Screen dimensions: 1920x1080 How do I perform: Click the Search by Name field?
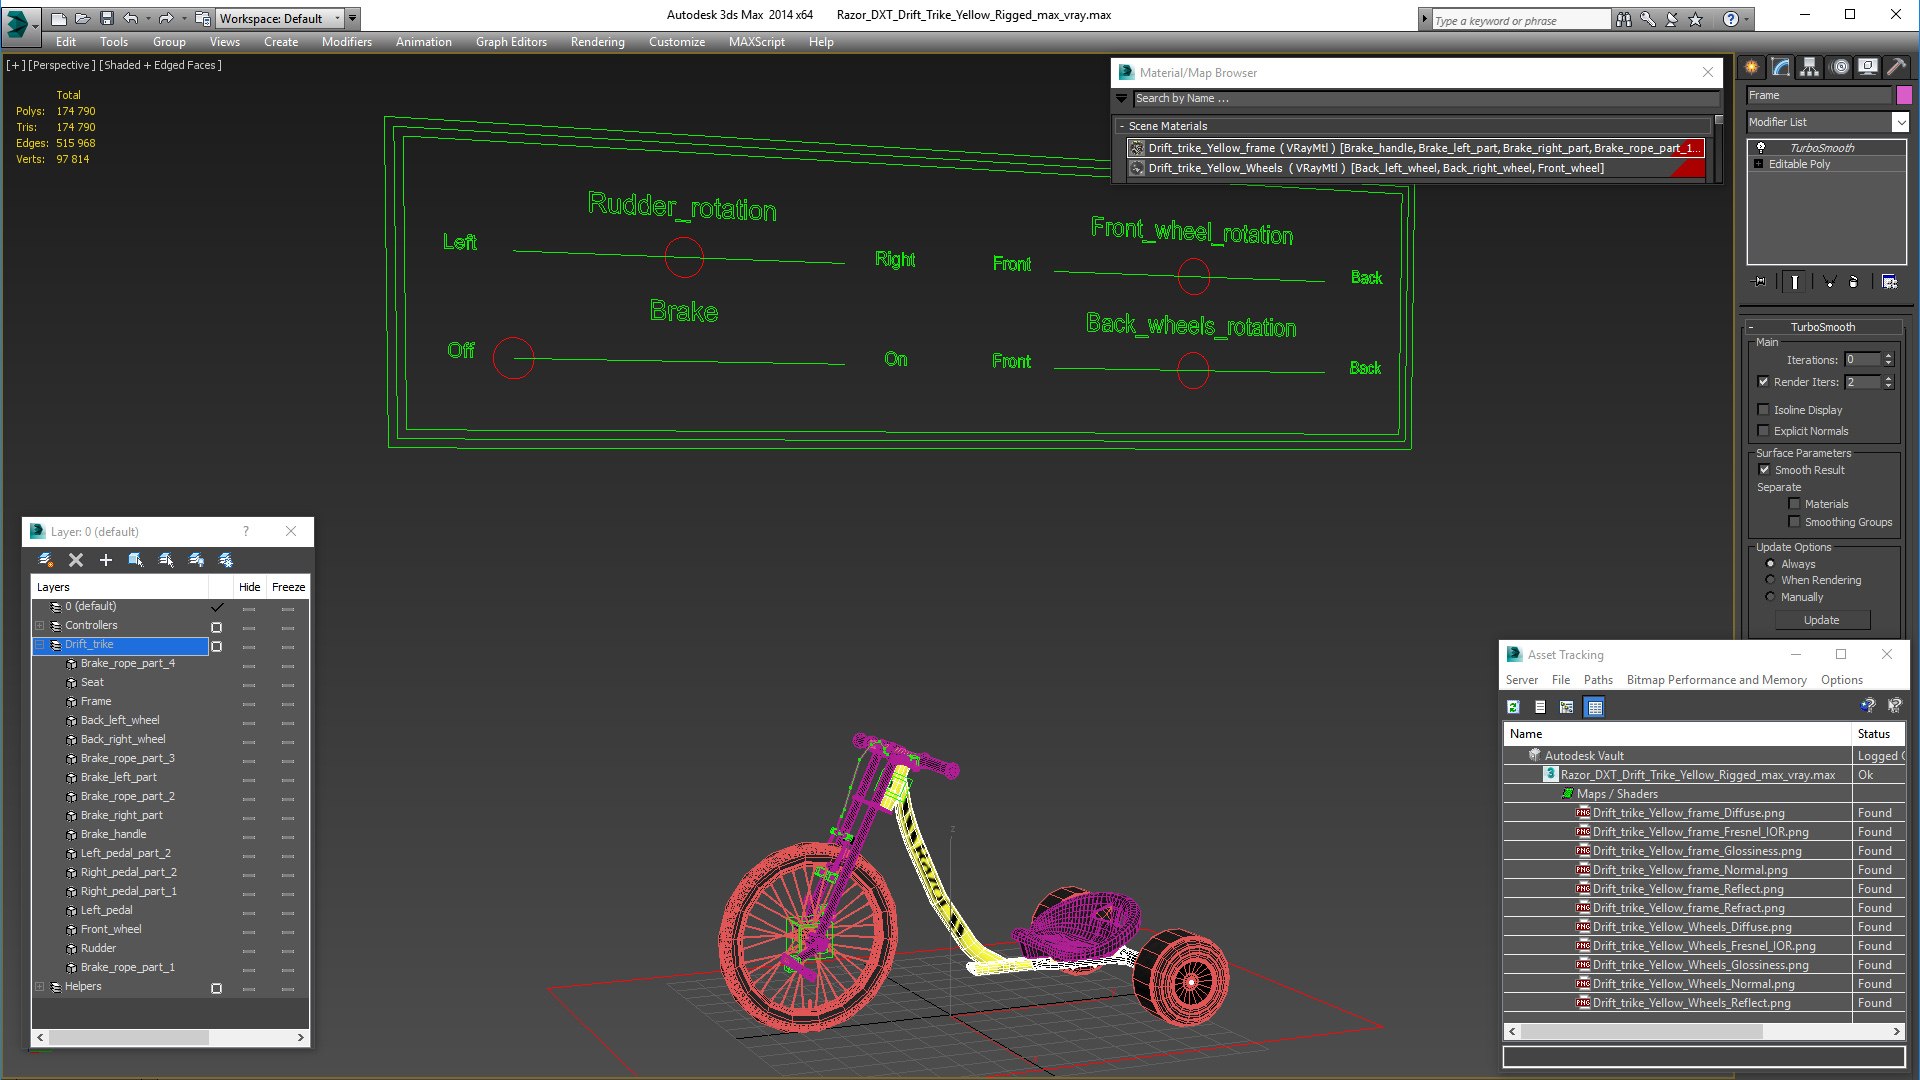click(1426, 98)
